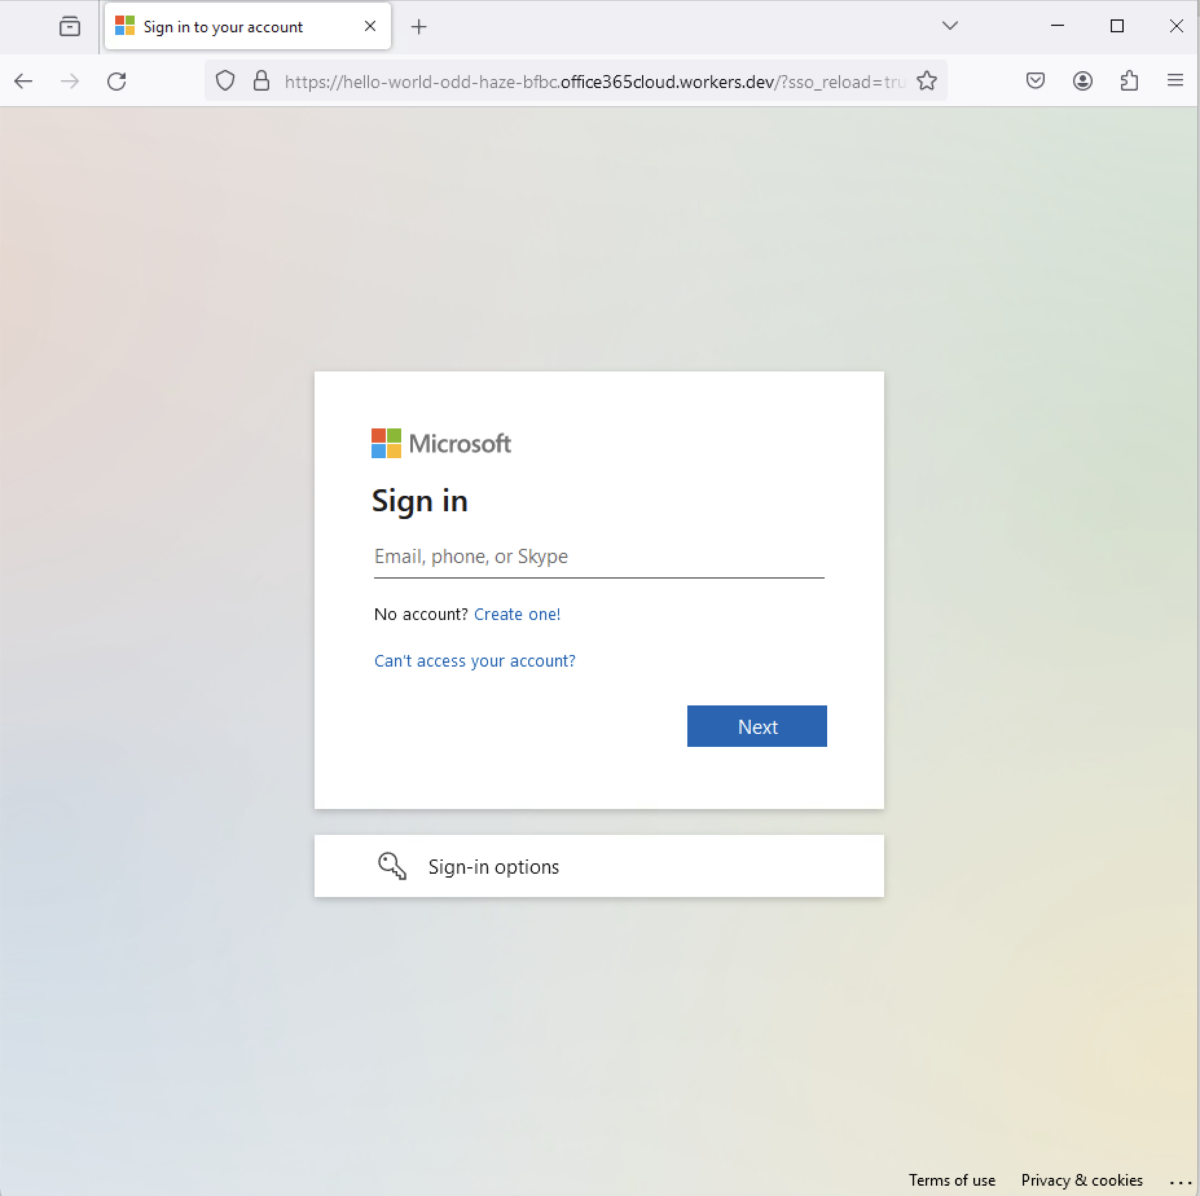1200x1196 pixels.
Task: Show site security padlock info
Action: point(261,81)
